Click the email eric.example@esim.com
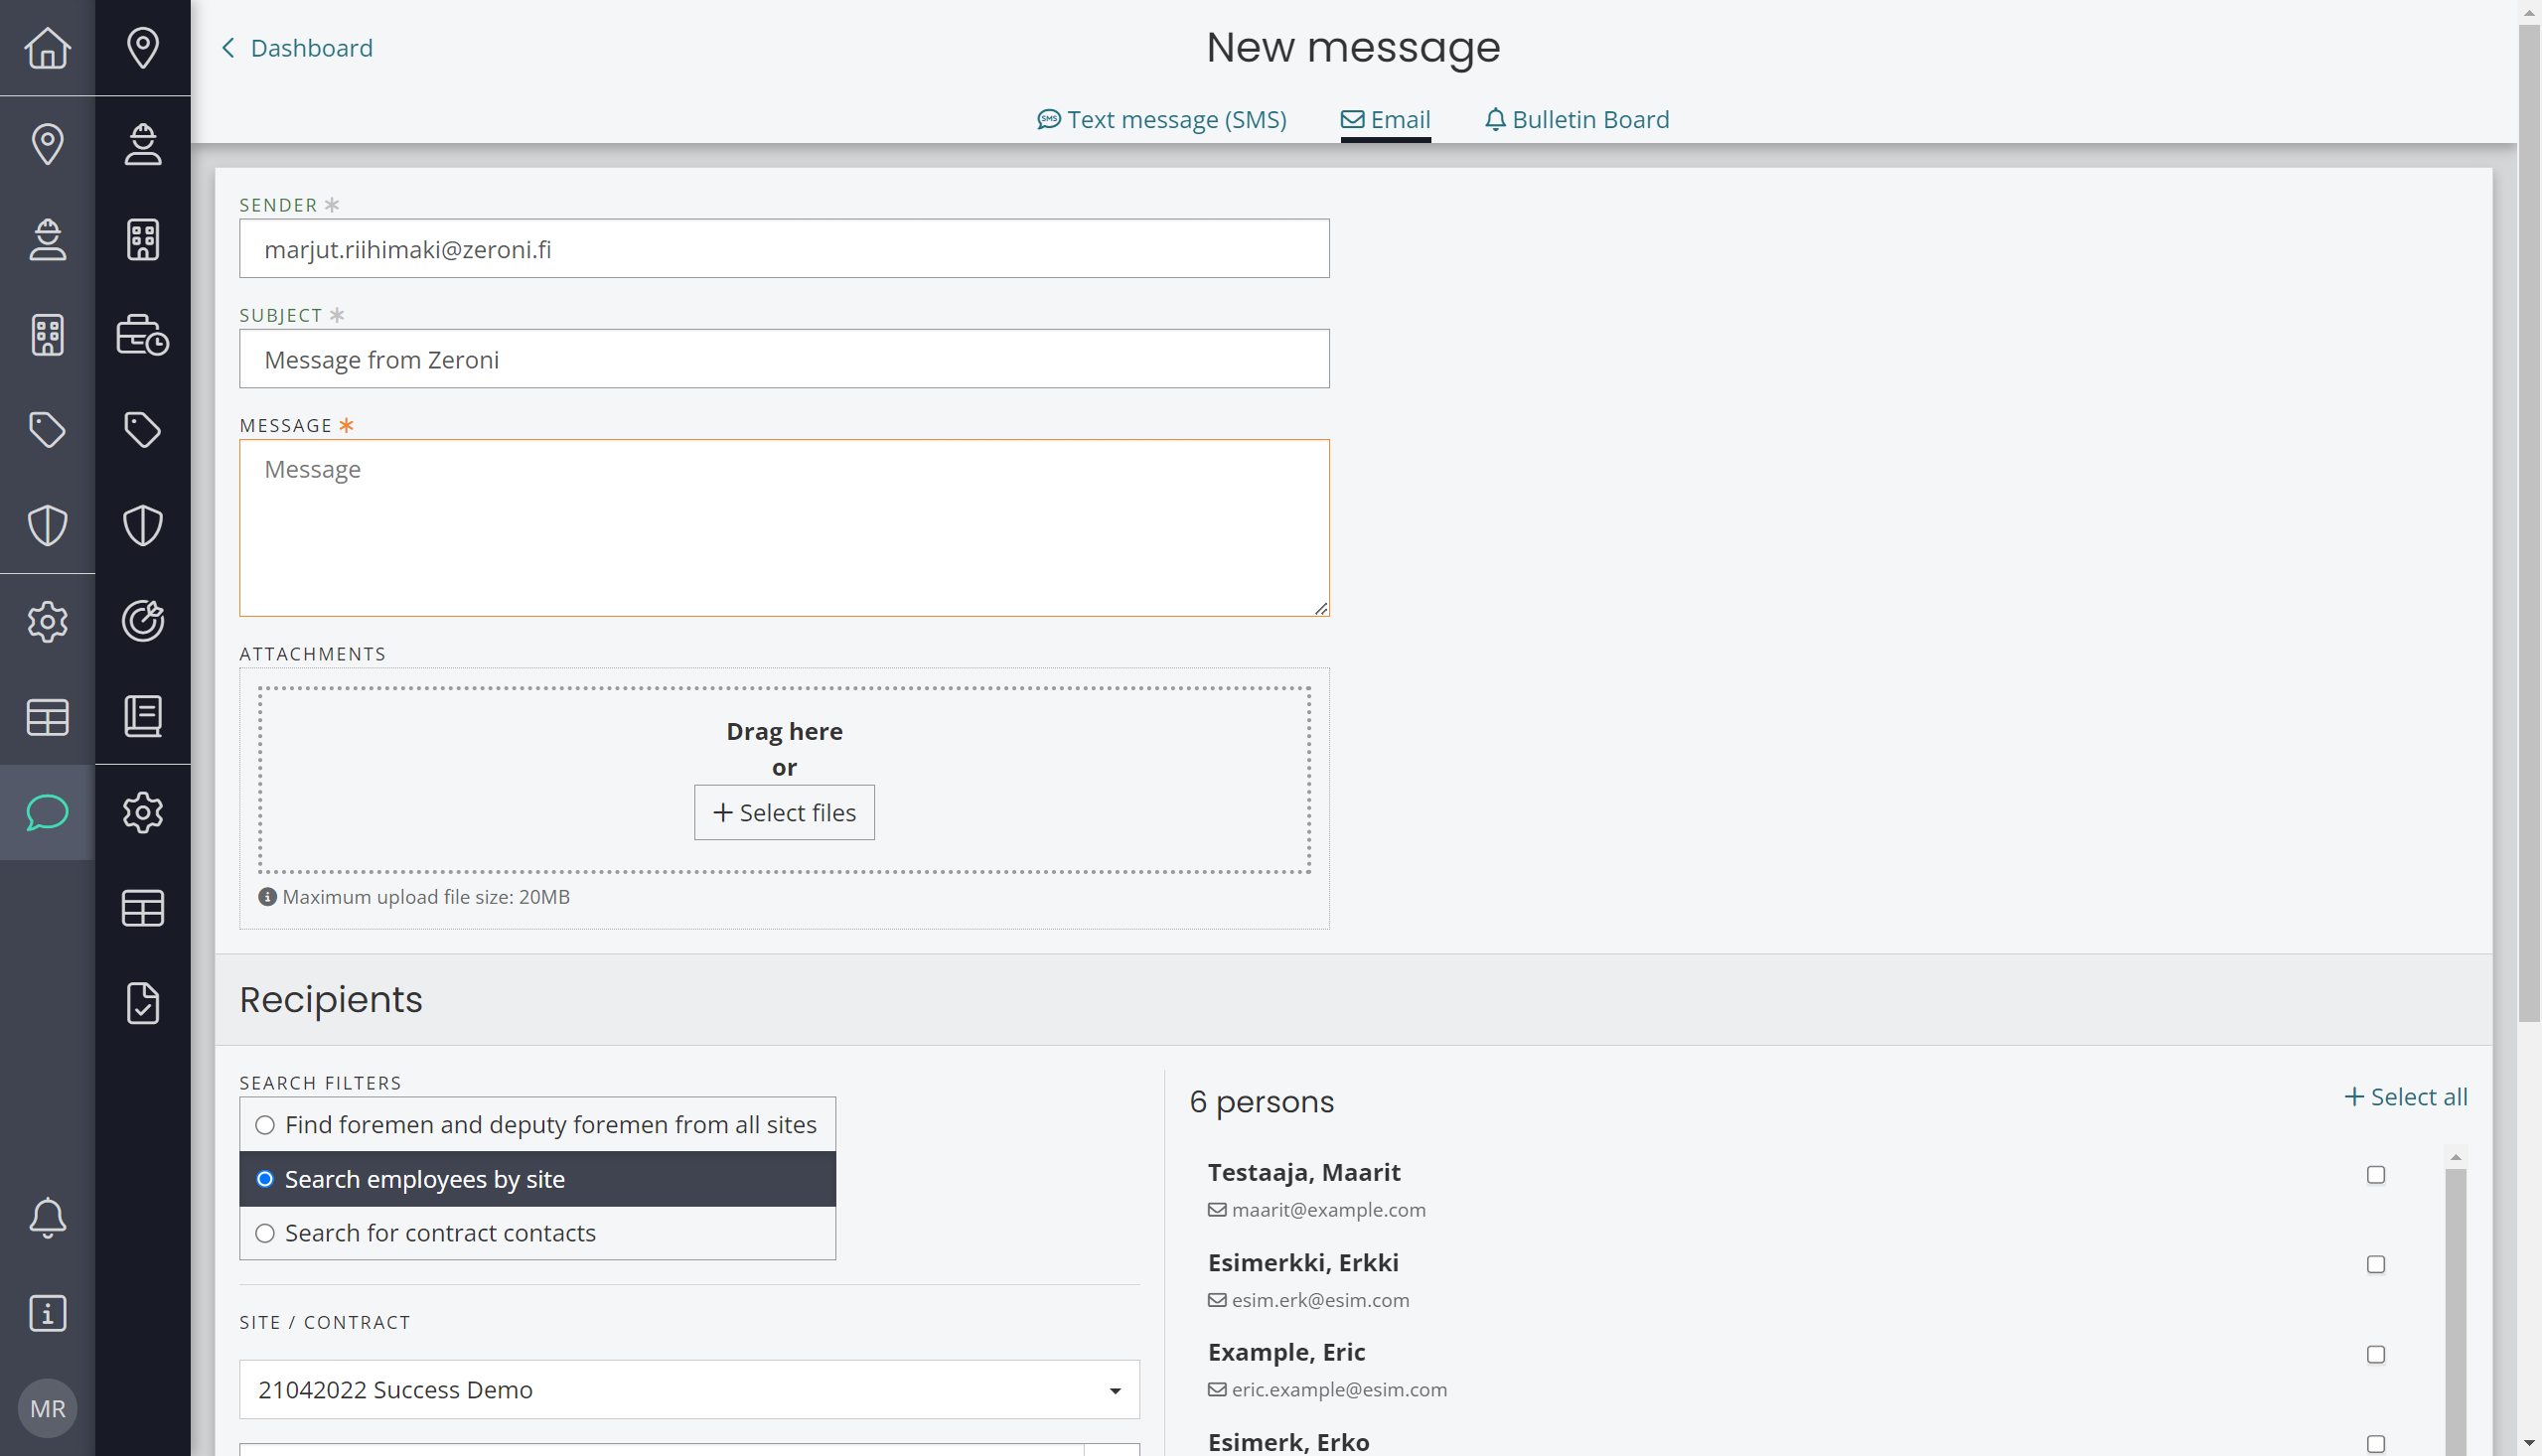The image size is (2542, 1456). coord(1339,1390)
